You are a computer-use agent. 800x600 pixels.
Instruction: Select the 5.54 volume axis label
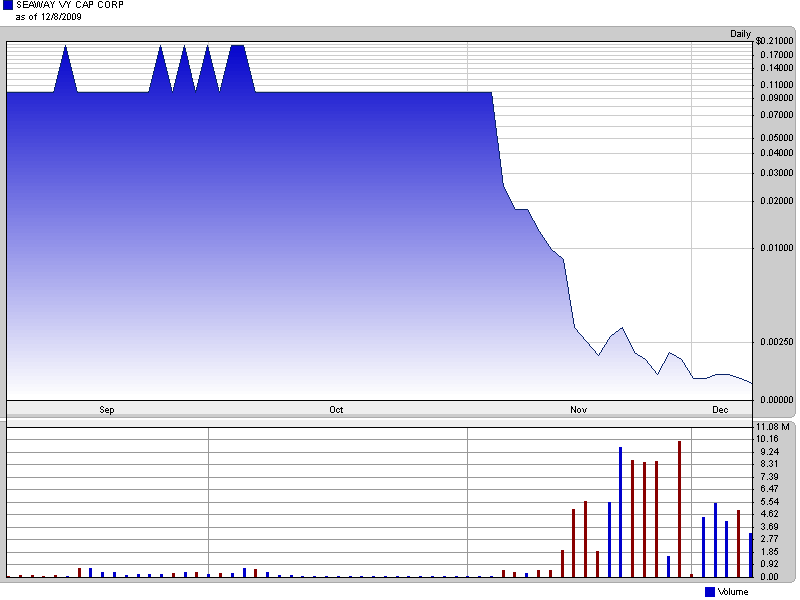pos(767,501)
